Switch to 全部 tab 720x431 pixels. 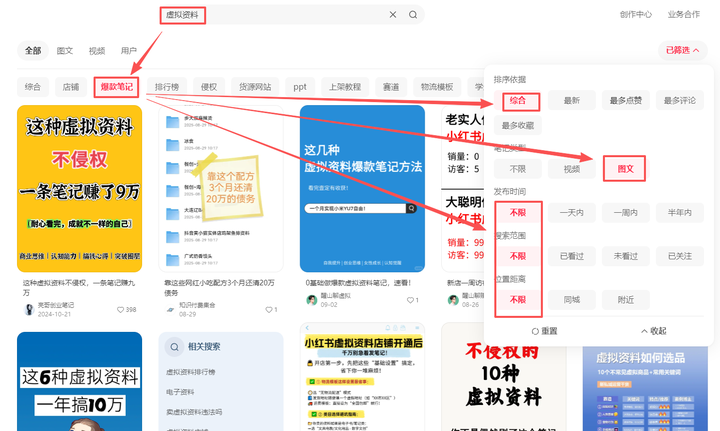click(33, 50)
